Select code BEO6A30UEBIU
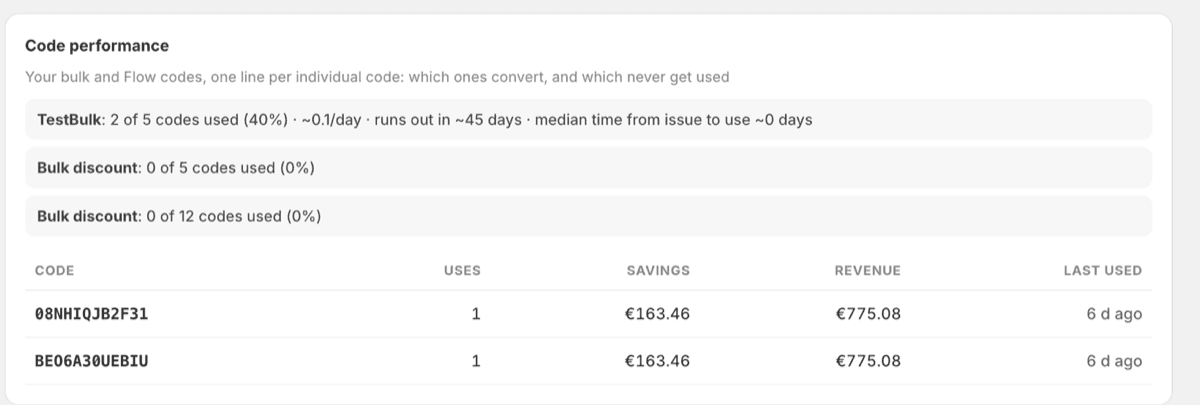1200x405 pixels. tap(92, 361)
